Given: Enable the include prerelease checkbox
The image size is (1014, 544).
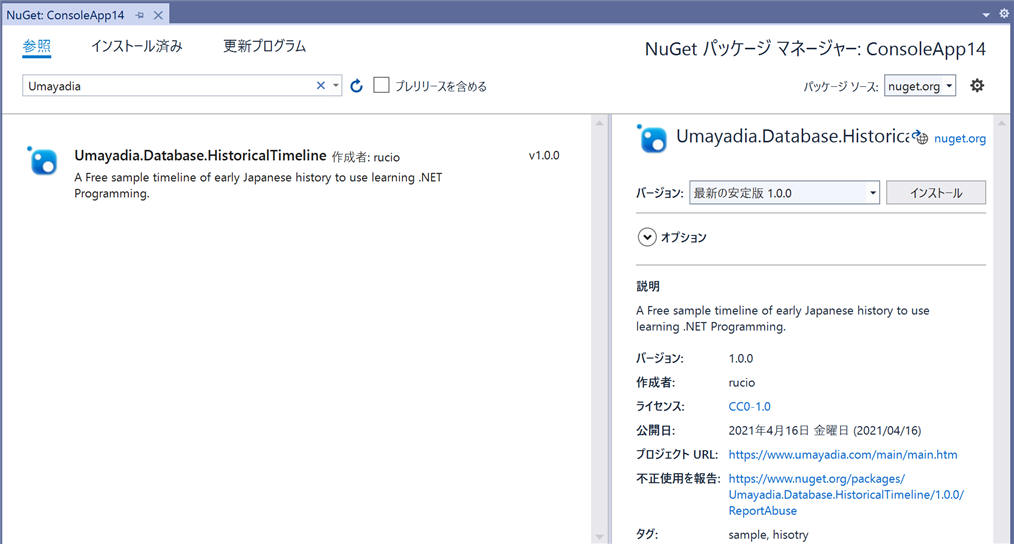Looking at the screenshot, I should tap(382, 85).
